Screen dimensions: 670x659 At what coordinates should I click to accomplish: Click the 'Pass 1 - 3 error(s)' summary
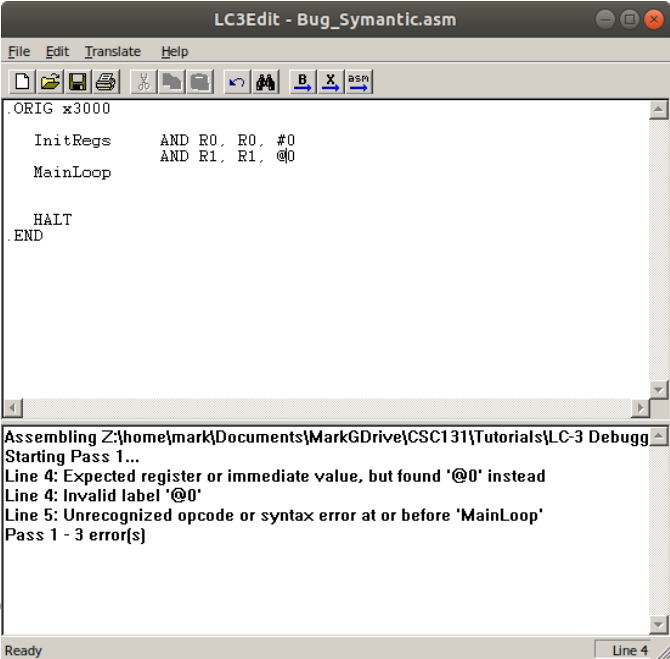[x=75, y=535]
